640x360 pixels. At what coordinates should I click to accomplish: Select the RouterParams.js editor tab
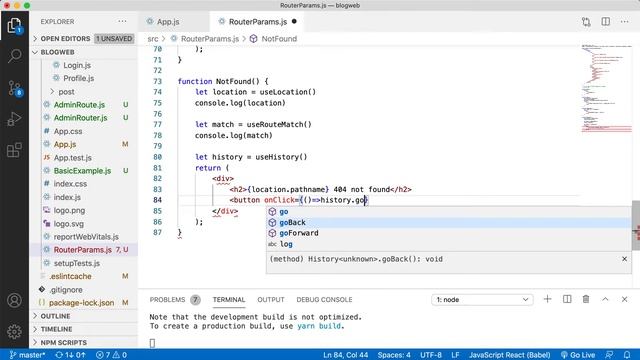257,22
